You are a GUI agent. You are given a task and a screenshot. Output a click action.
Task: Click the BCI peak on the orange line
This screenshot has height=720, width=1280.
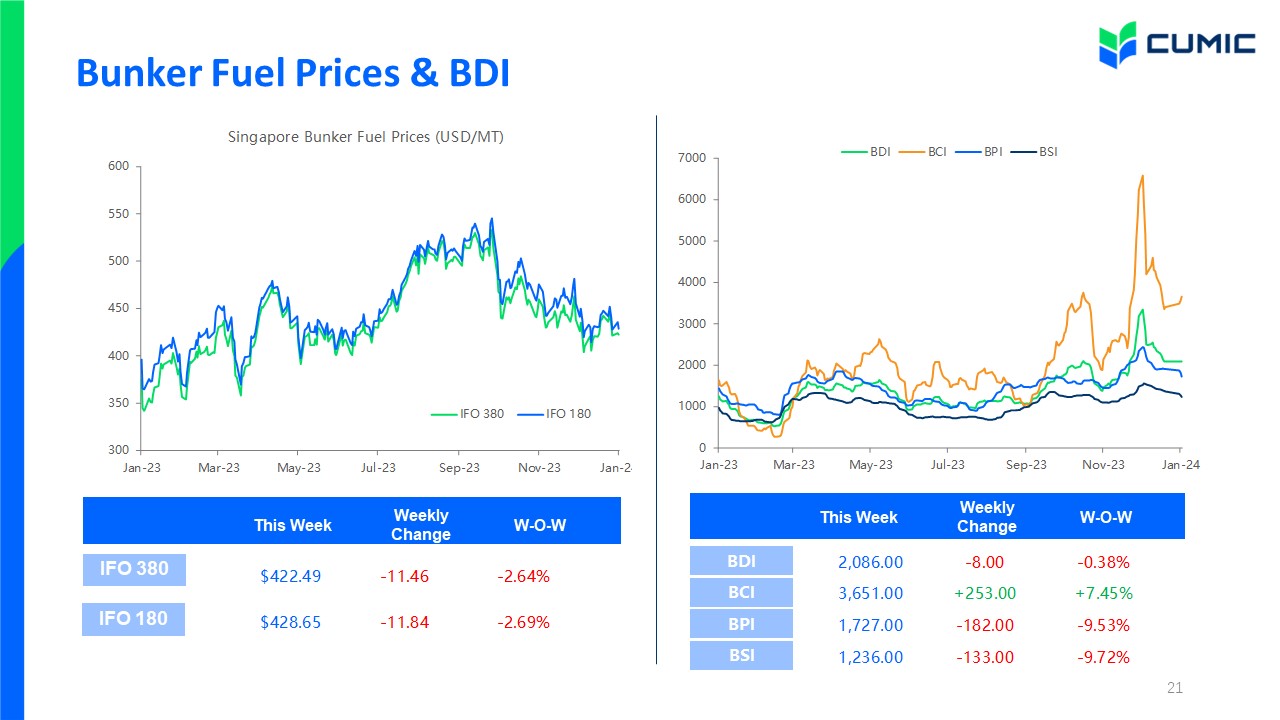(x=1142, y=177)
